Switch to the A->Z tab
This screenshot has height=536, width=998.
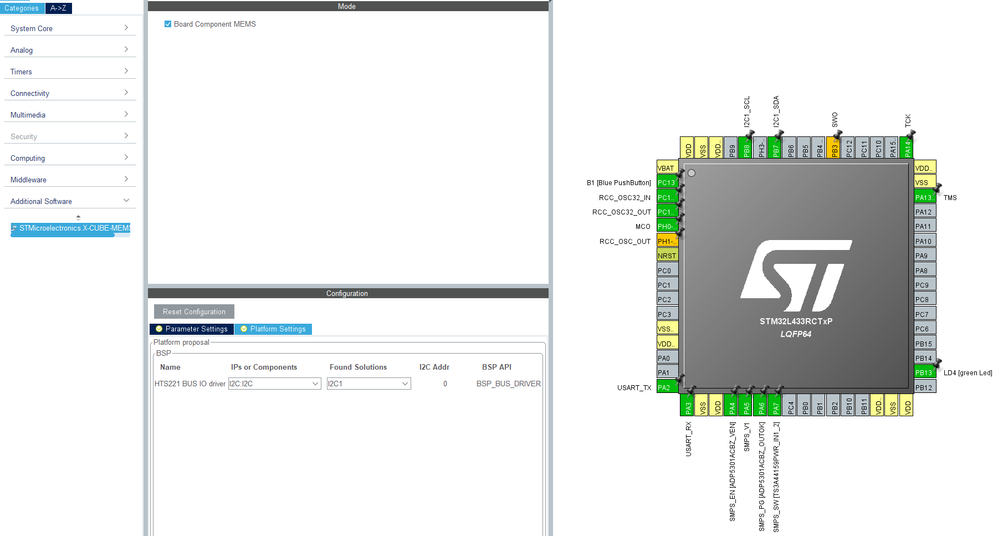point(59,8)
